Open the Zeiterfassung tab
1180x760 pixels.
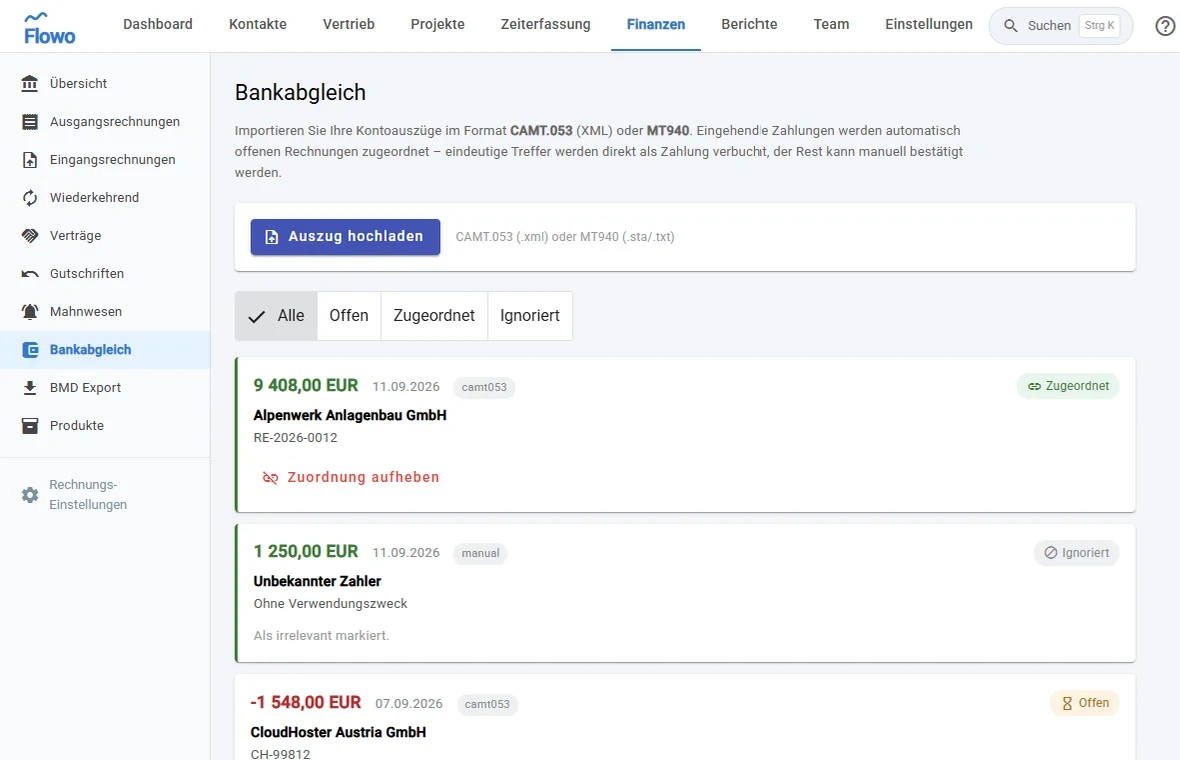coord(546,25)
